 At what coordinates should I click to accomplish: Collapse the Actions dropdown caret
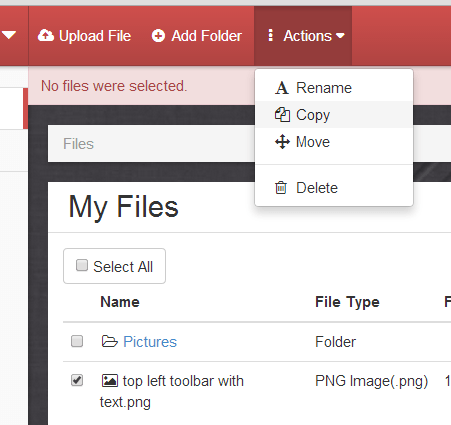[340, 36]
